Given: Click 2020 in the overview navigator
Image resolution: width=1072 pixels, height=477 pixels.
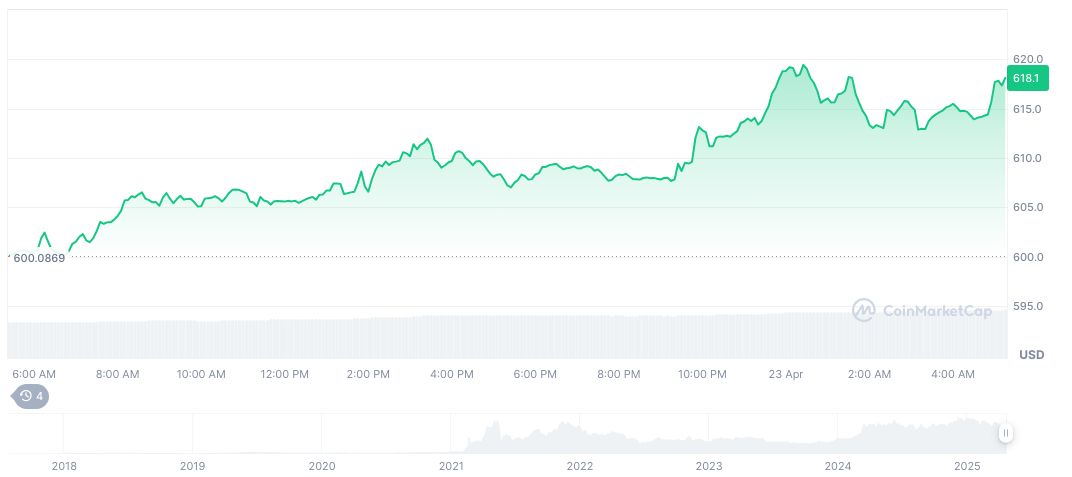Looking at the screenshot, I should 322,466.
